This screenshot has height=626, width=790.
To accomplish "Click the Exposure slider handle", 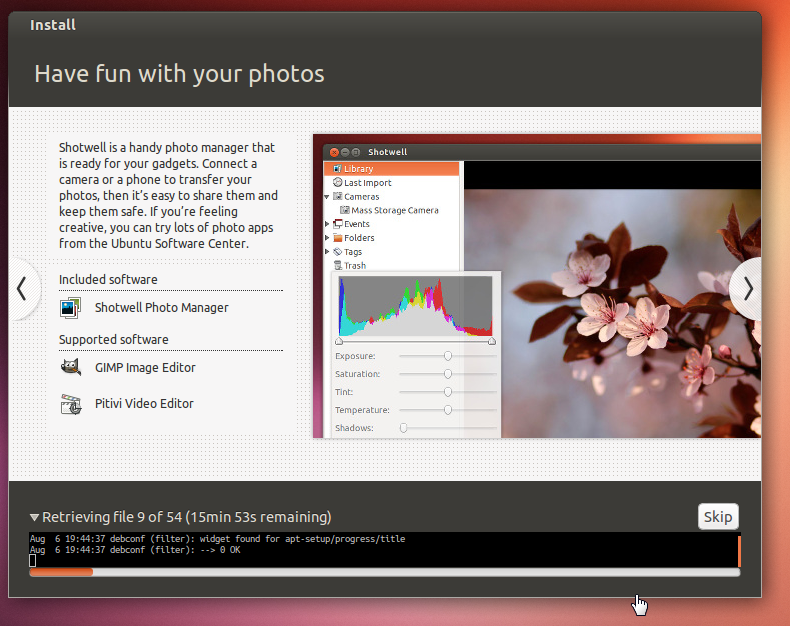I will 447,356.
